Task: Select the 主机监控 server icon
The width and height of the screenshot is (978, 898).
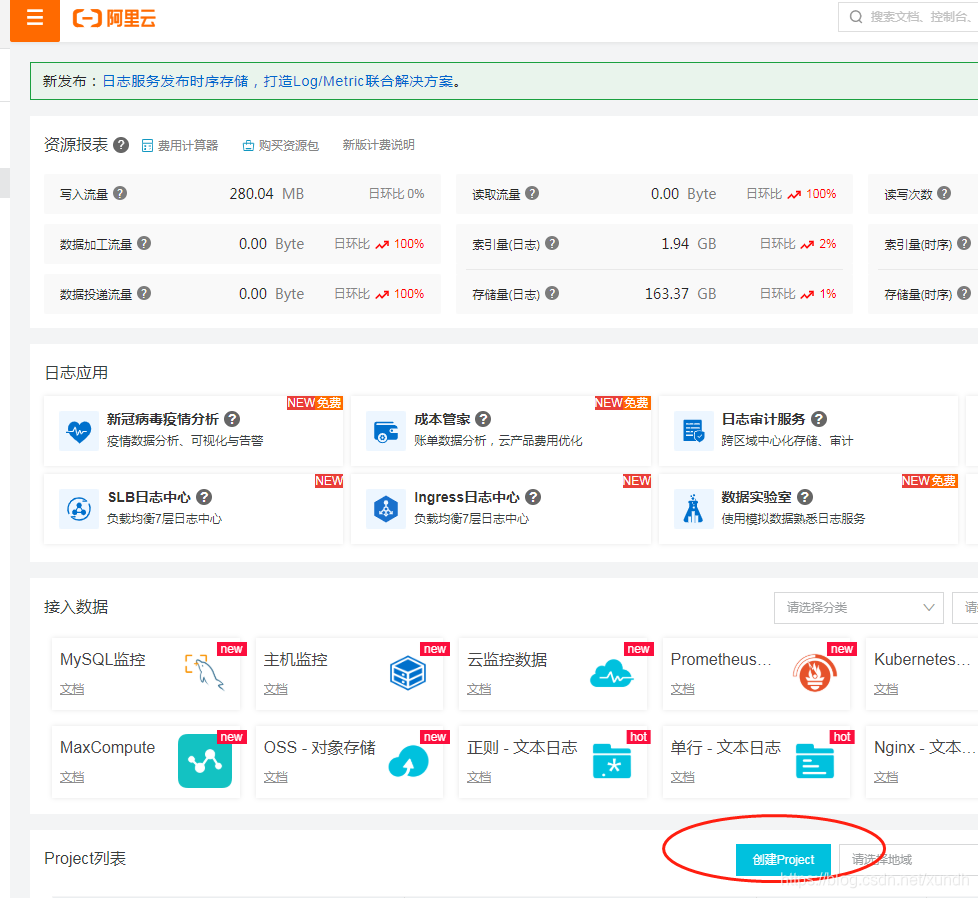Action: coord(408,673)
